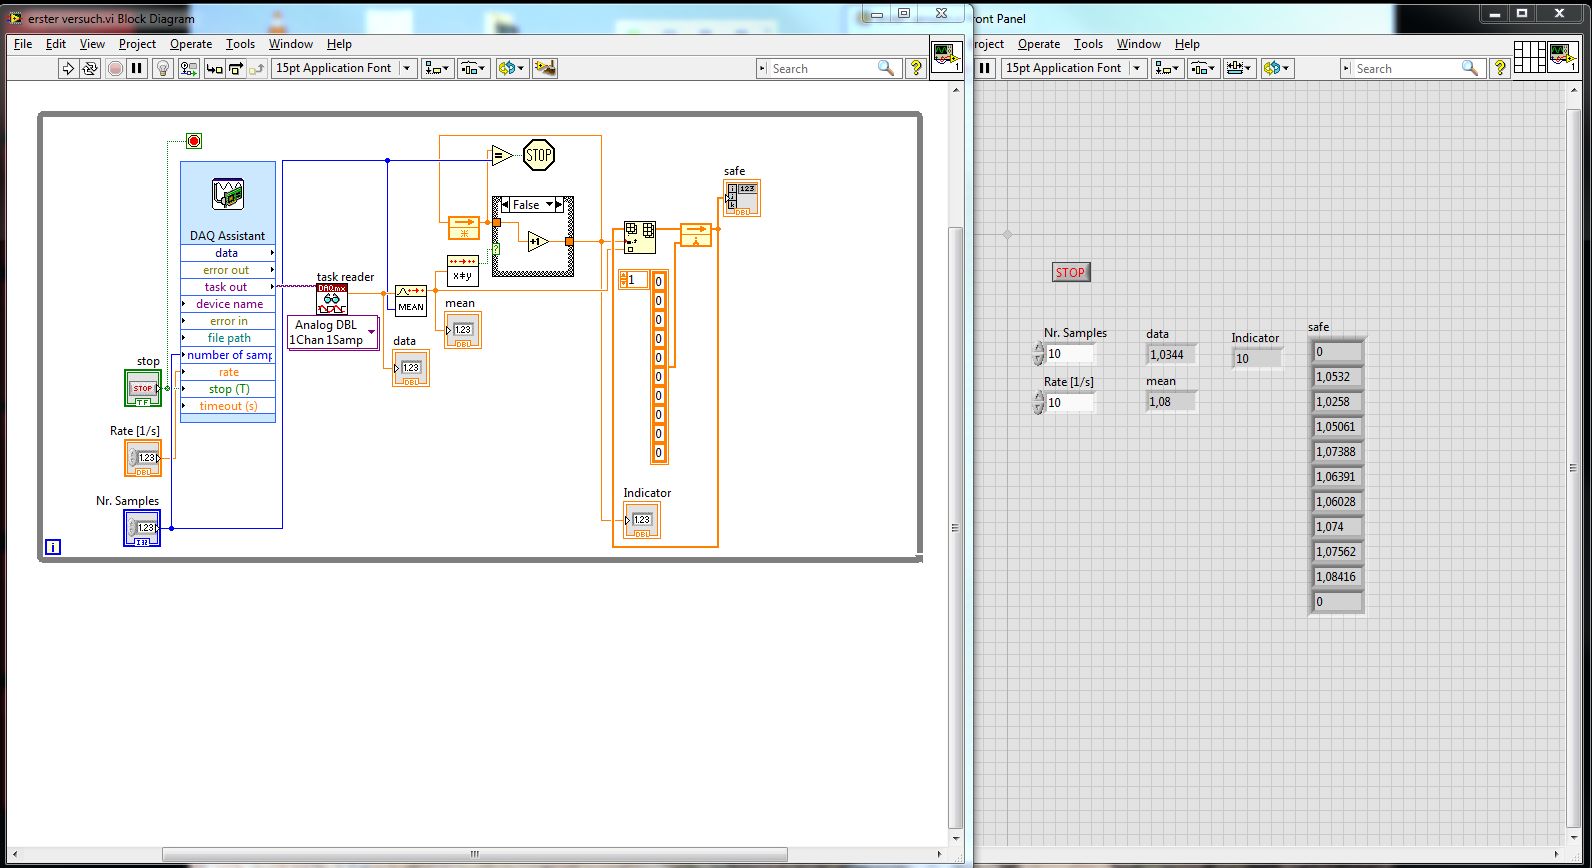Click the Nr. Samples numeric input field
Viewport: 1592px width, 868px height.
pyautogui.click(x=1069, y=354)
